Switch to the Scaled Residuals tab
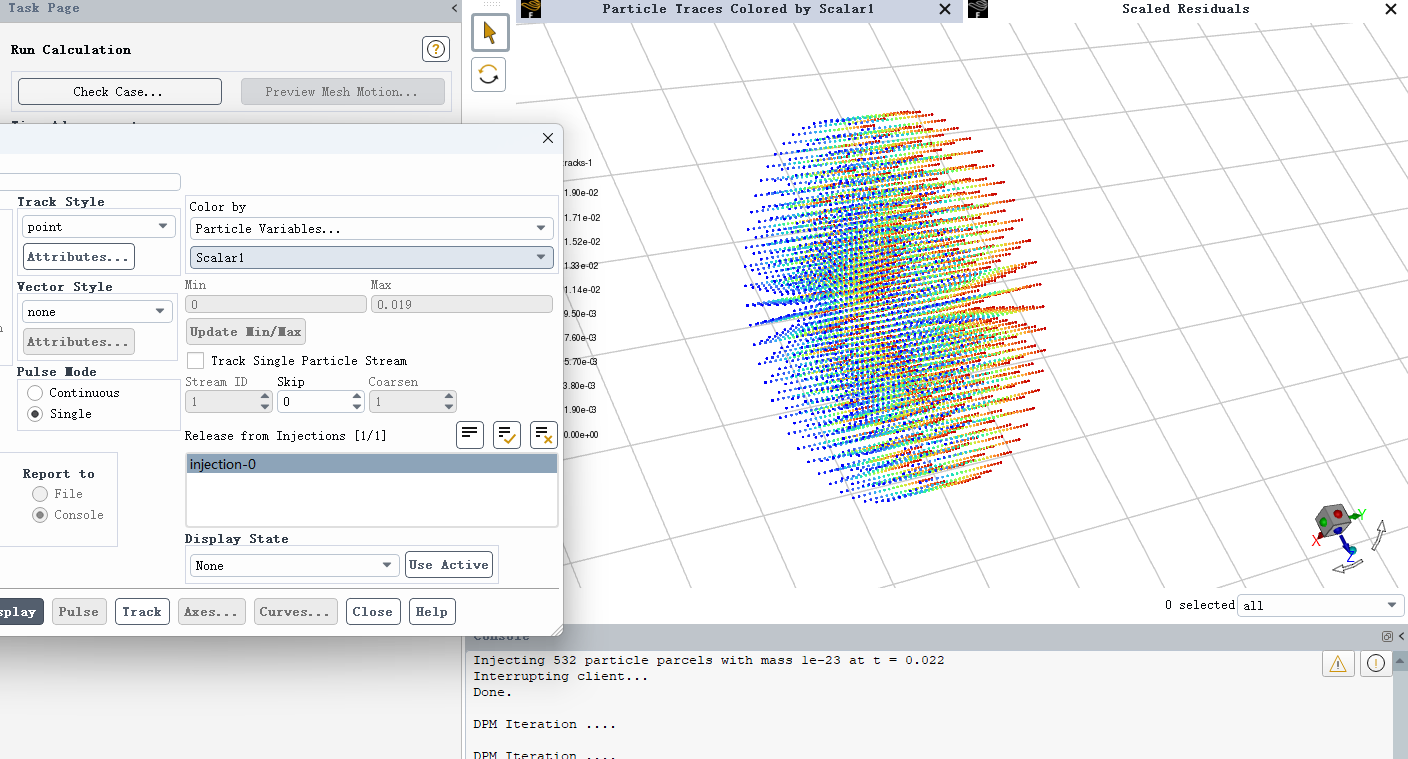 [x=1185, y=9]
